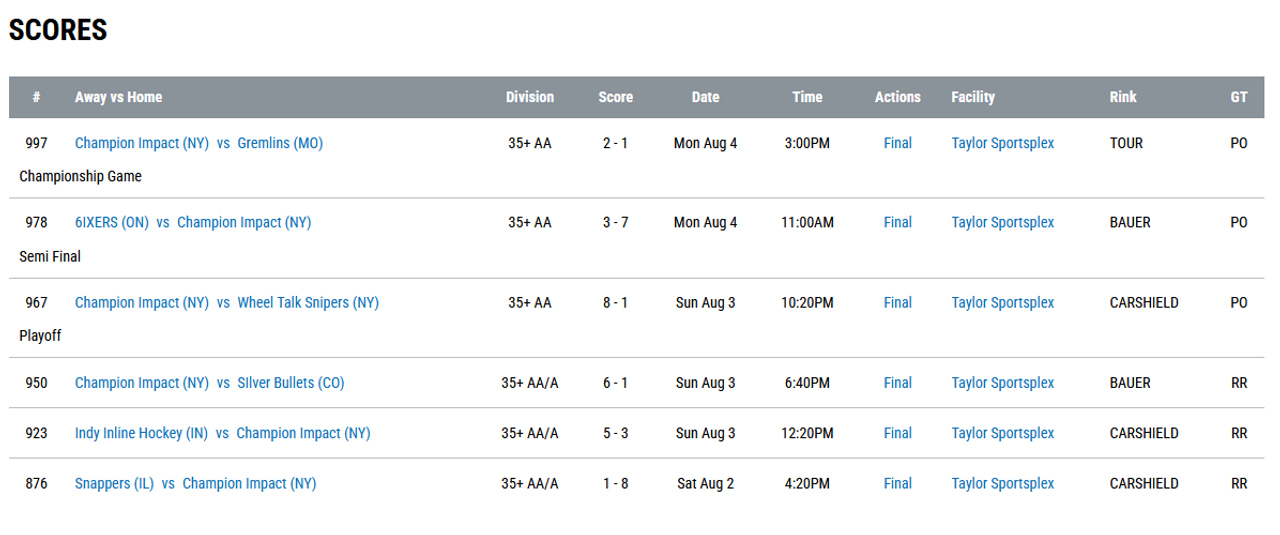Open Gremlins (MO) team link

point(280,143)
